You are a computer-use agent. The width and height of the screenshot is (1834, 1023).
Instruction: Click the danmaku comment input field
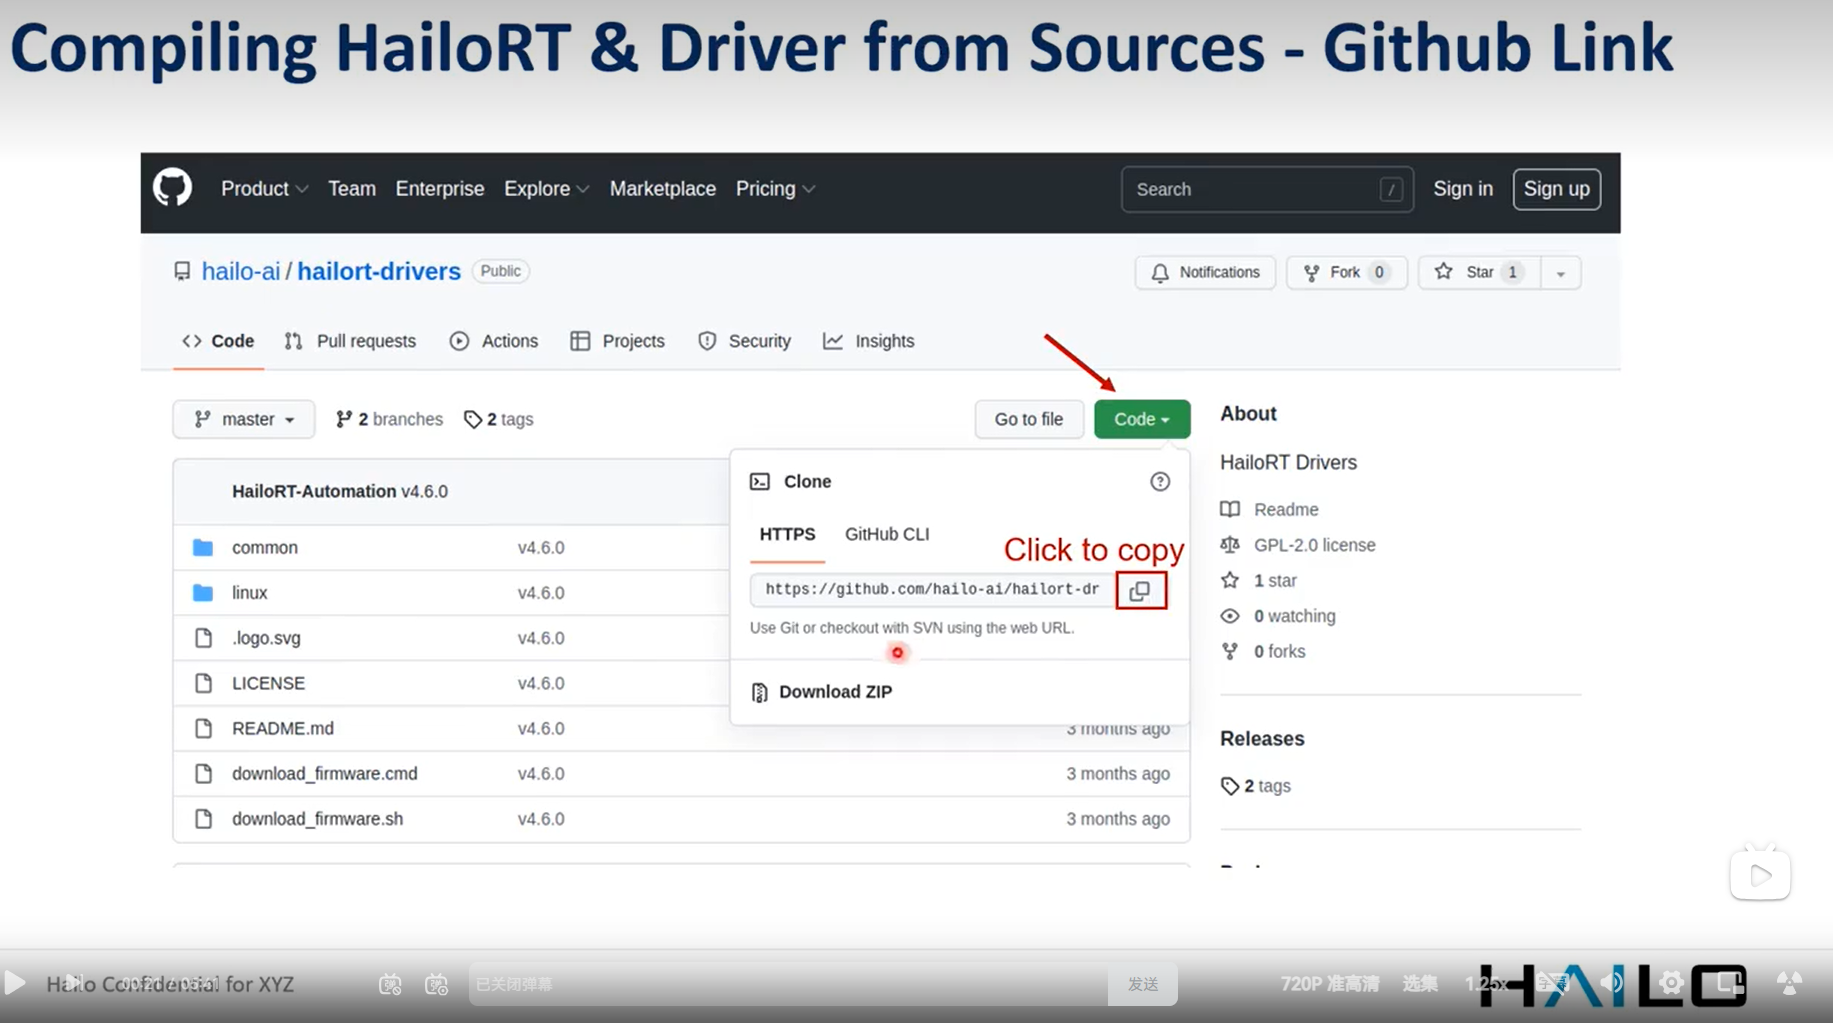coord(788,984)
